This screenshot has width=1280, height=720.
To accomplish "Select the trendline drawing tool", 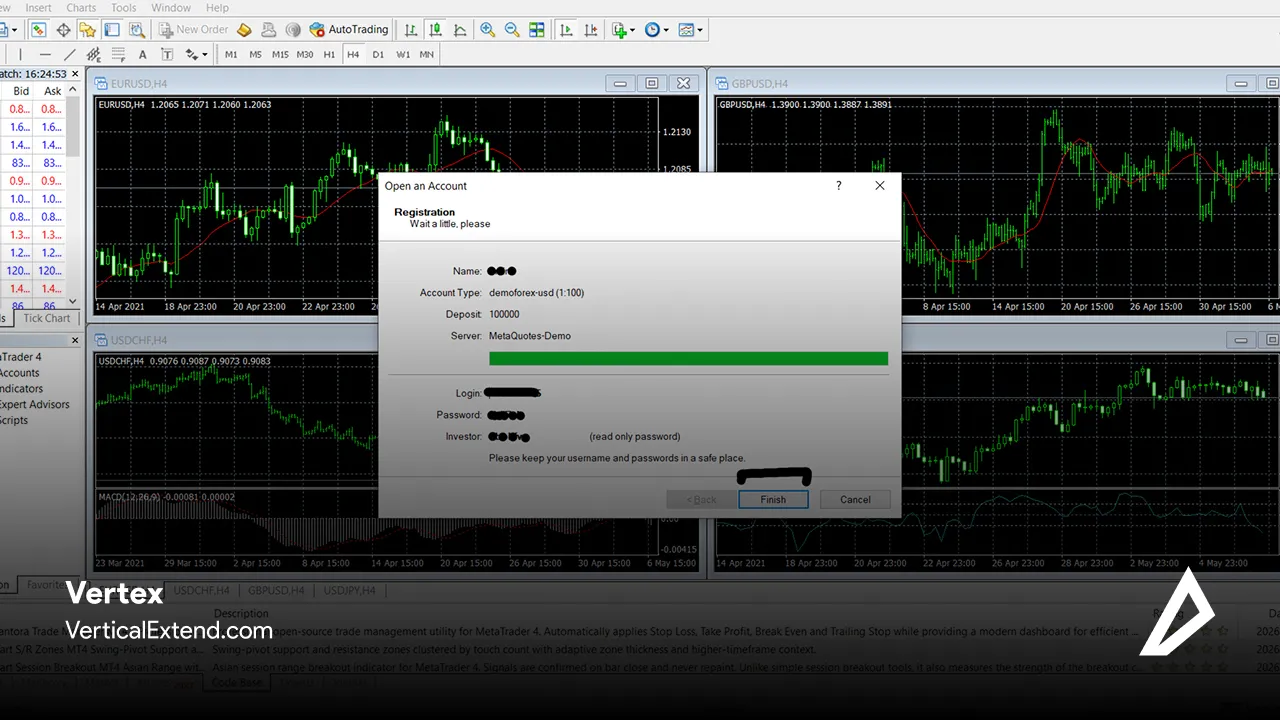I will coord(69,54).
